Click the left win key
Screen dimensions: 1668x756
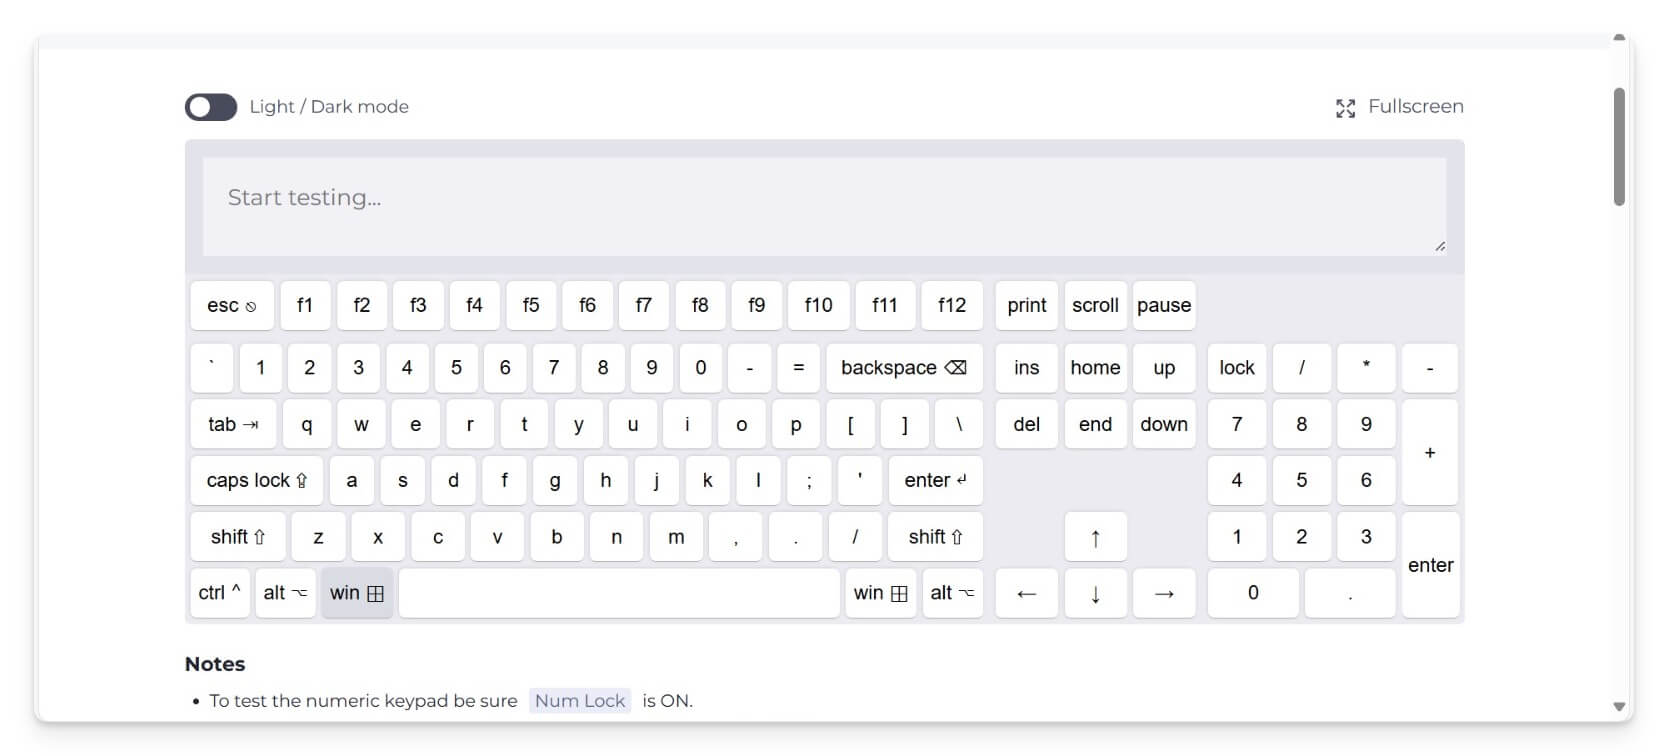tap(357, 593)
